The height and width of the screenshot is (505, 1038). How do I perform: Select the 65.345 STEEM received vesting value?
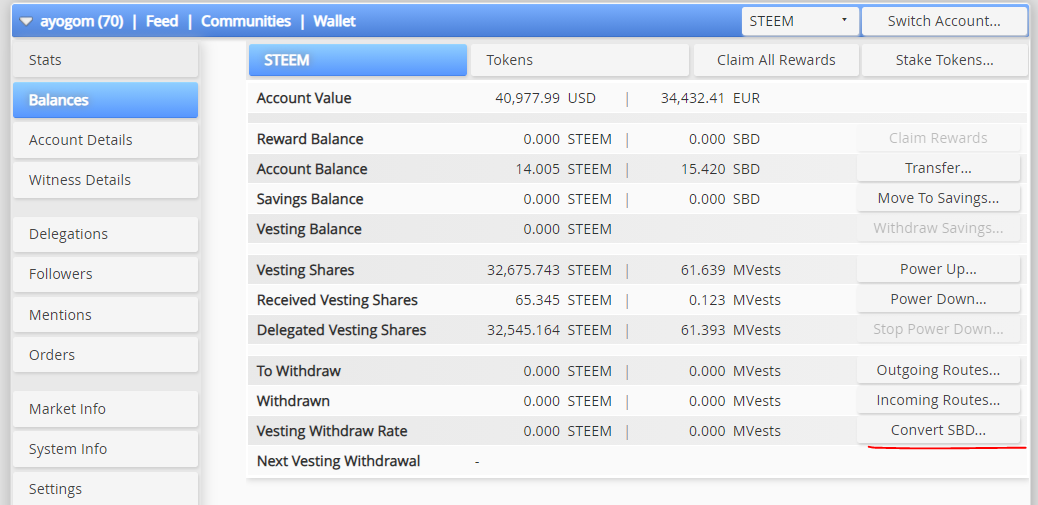coord(563,300)
